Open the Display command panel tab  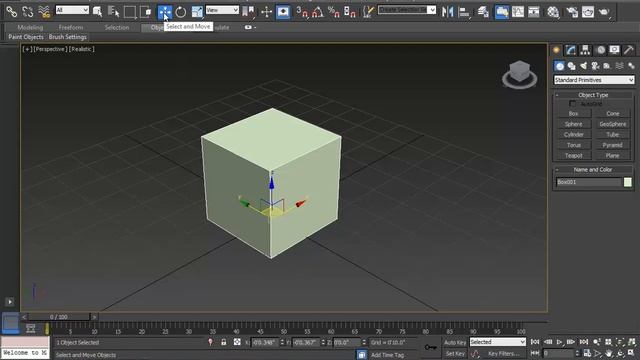coord(614,50)
